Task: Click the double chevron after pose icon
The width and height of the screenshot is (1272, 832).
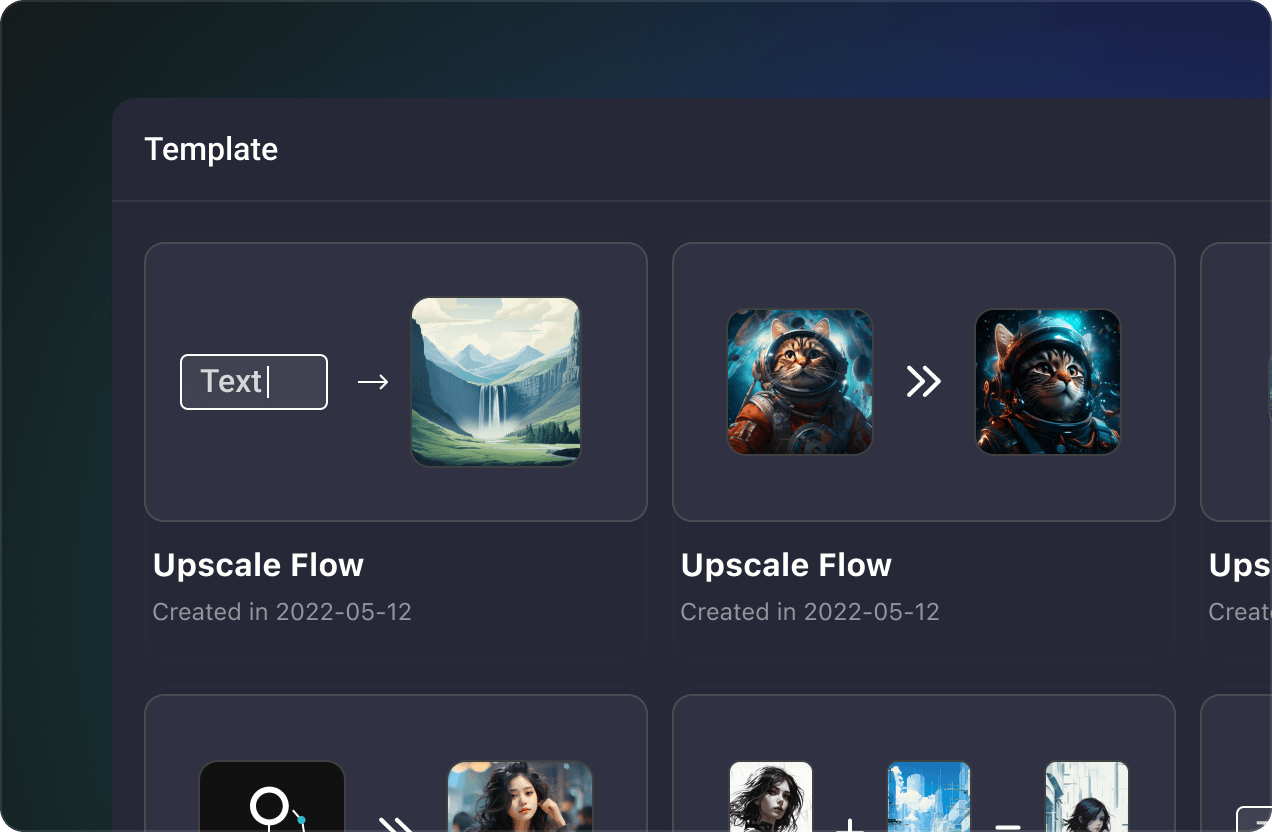Action: [396, 824]
